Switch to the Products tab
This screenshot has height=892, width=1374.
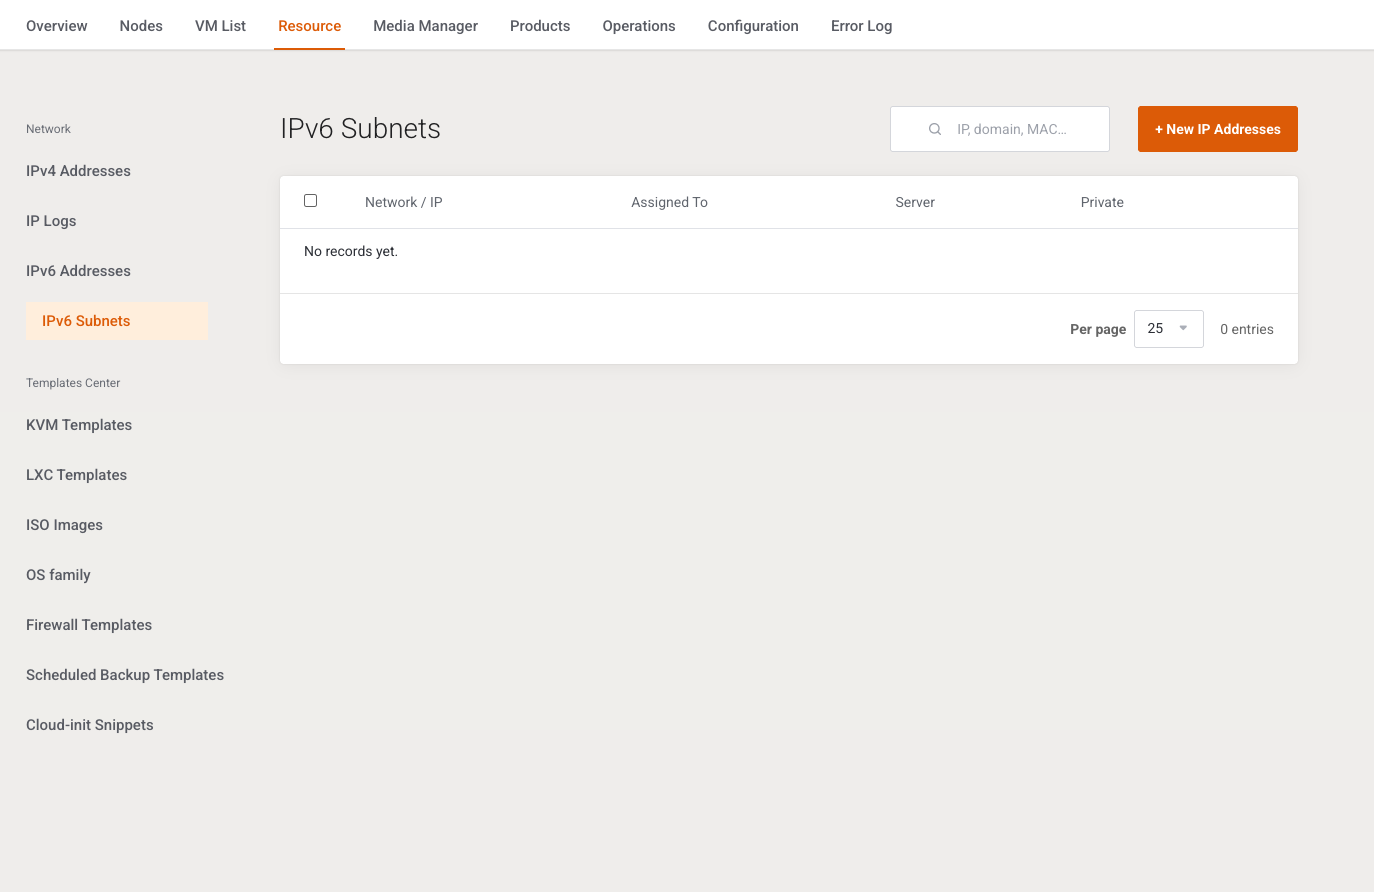(x=540, y=26)
